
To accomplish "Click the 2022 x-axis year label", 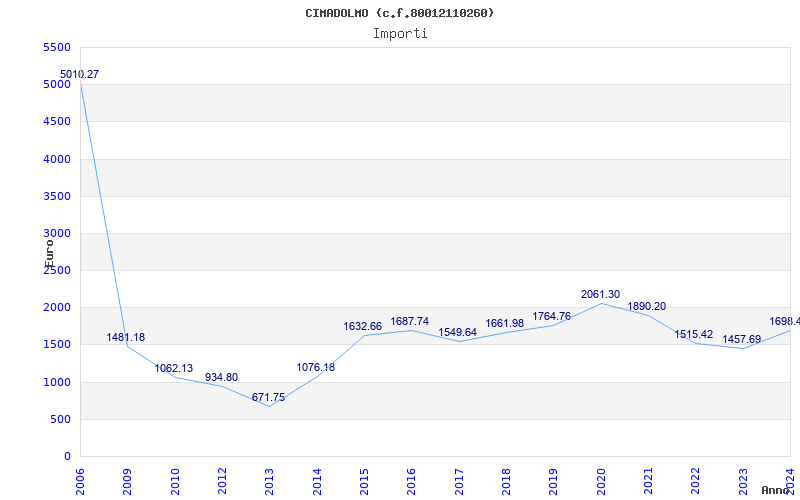I will 696,481.
